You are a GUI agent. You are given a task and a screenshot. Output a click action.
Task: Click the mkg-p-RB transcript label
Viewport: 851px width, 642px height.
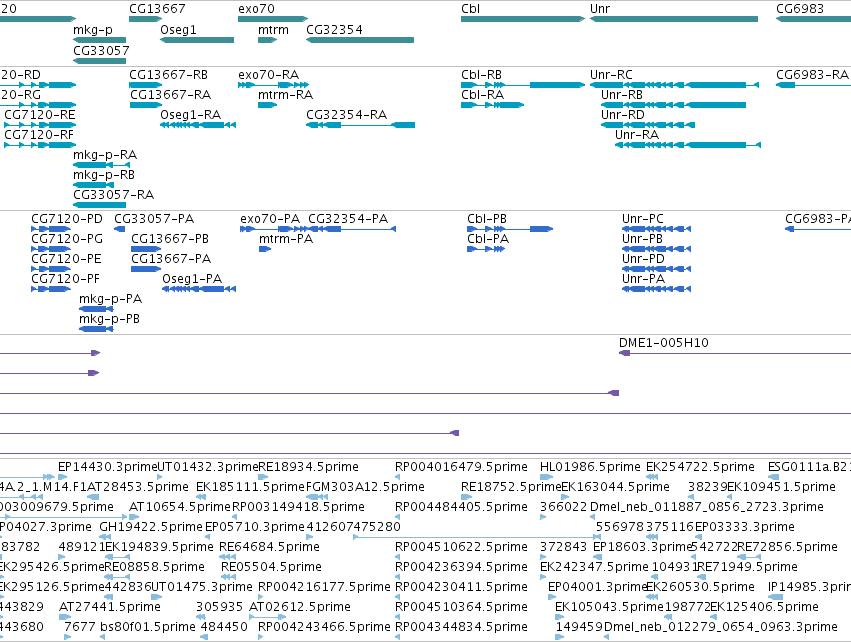(x=104, y=175)
